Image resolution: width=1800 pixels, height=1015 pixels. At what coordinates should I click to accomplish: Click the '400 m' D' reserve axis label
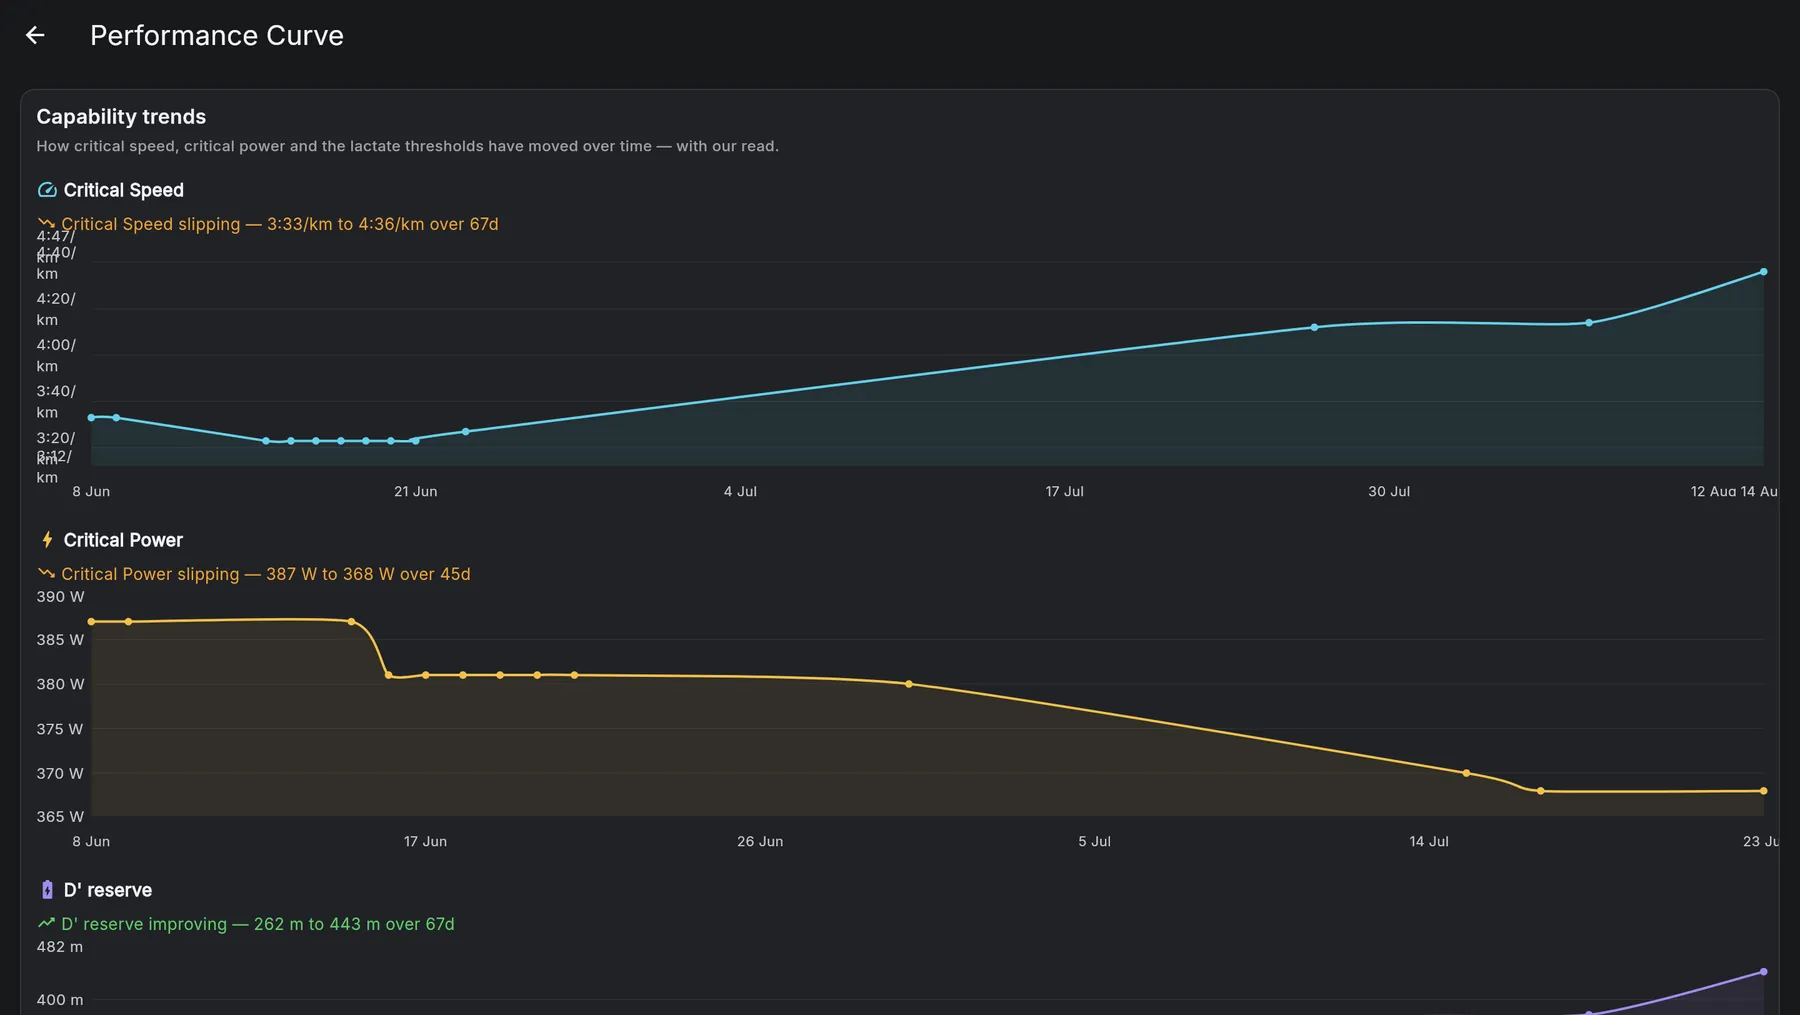tap(60, 1000)
